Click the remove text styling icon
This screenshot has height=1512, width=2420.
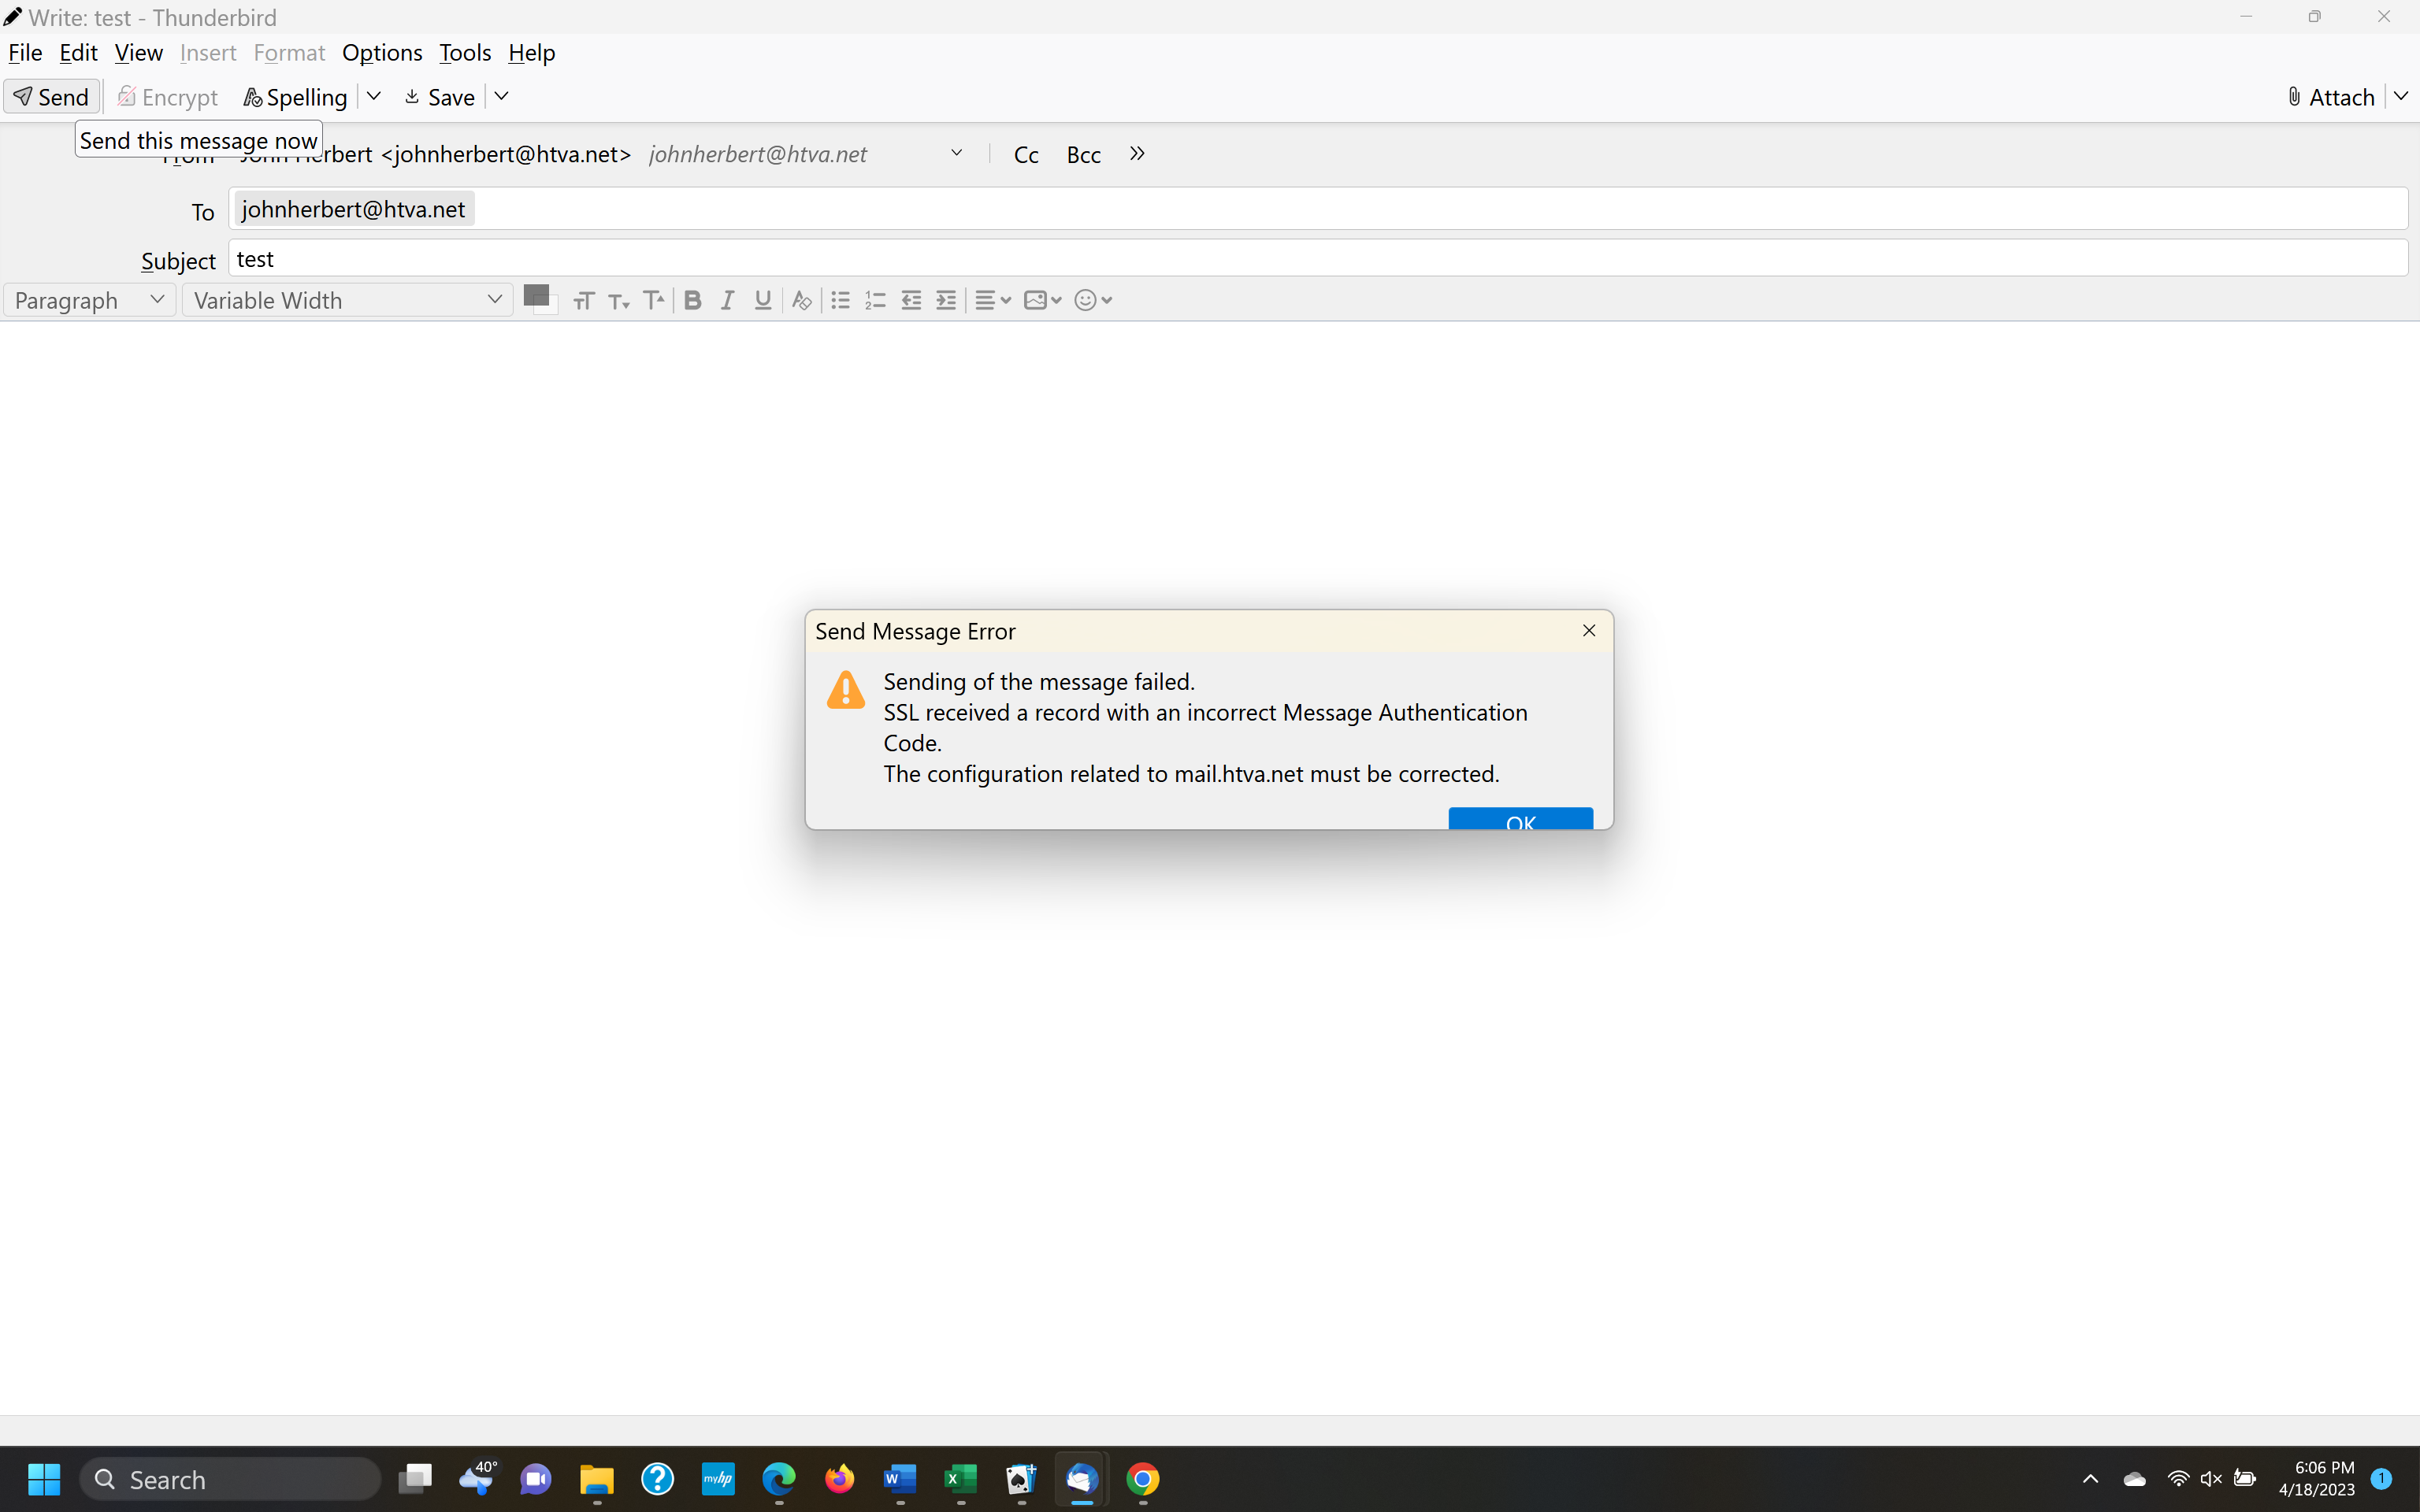(x=801, y=300)
